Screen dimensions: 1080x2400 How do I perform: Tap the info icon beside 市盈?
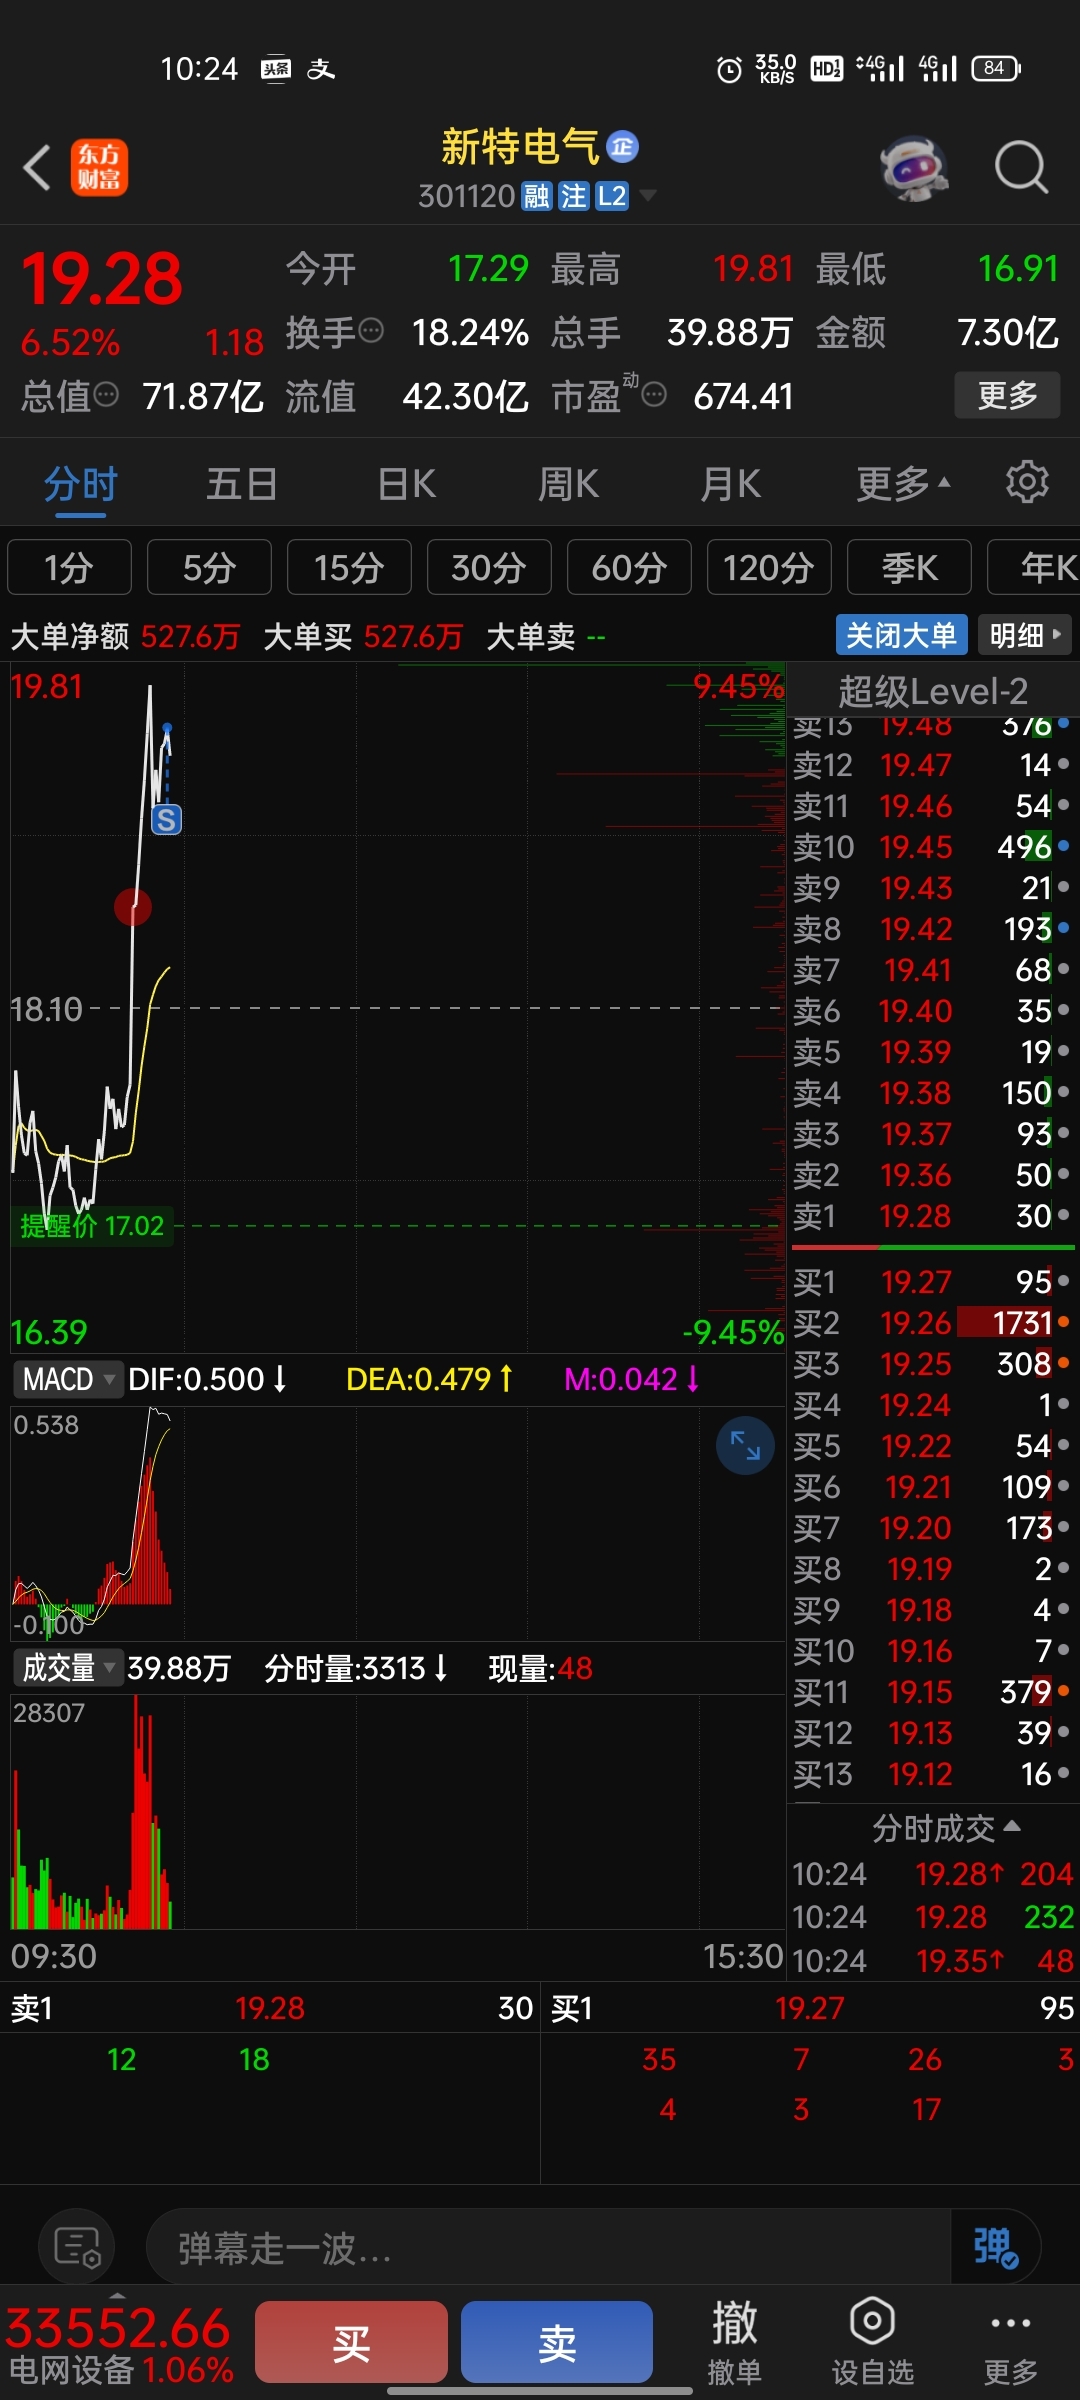click(x=654, y=395)
